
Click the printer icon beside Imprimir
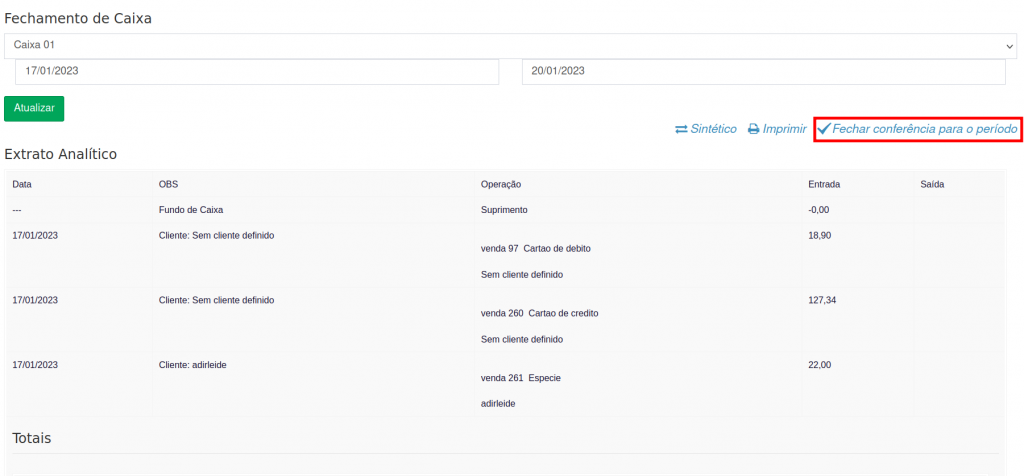point(754,130)
